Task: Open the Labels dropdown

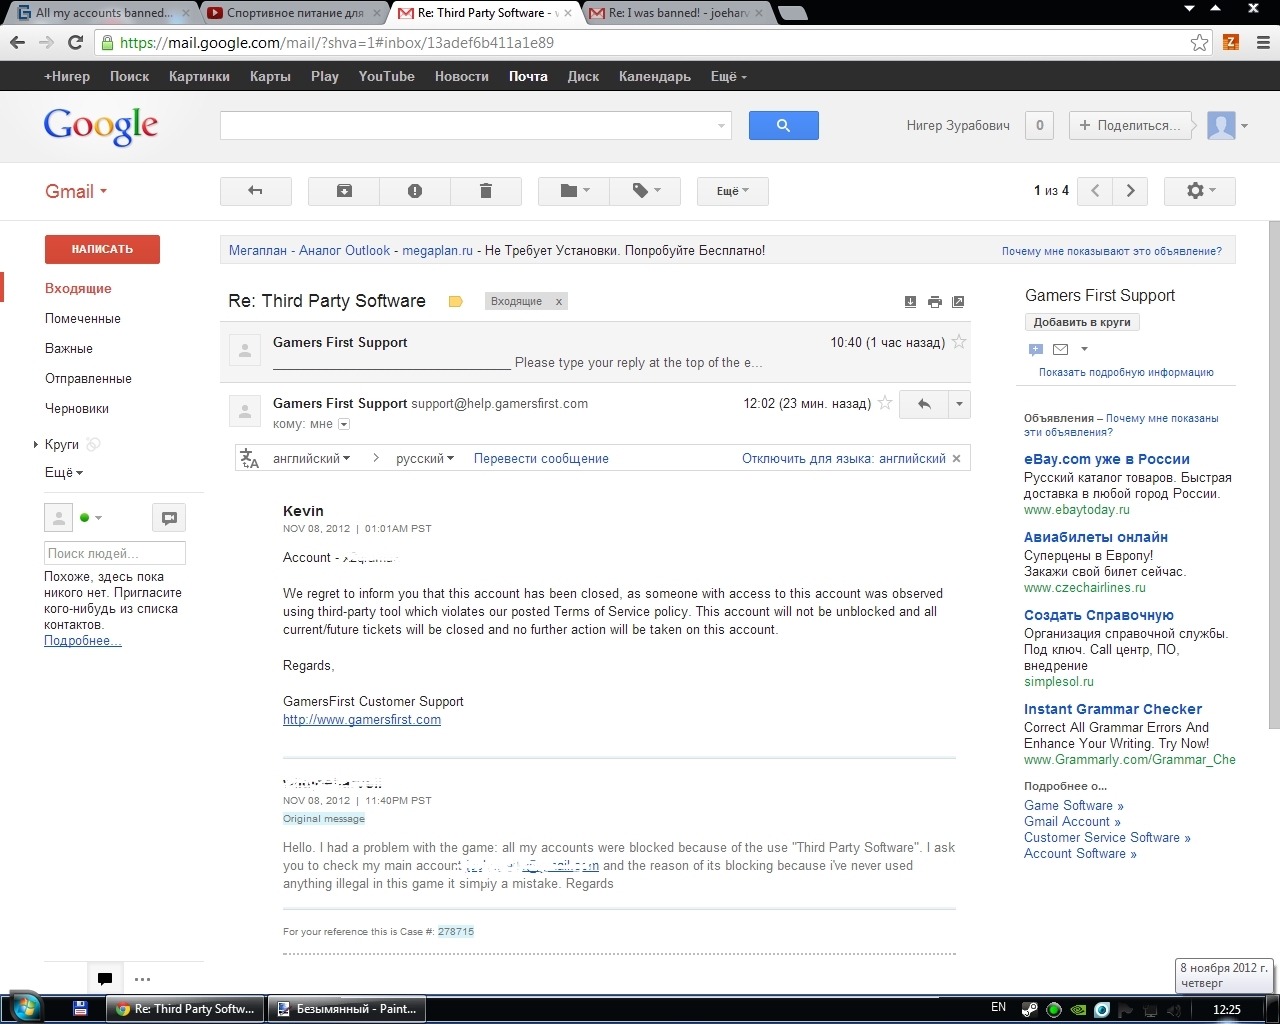Action: [x=645, y=191]
